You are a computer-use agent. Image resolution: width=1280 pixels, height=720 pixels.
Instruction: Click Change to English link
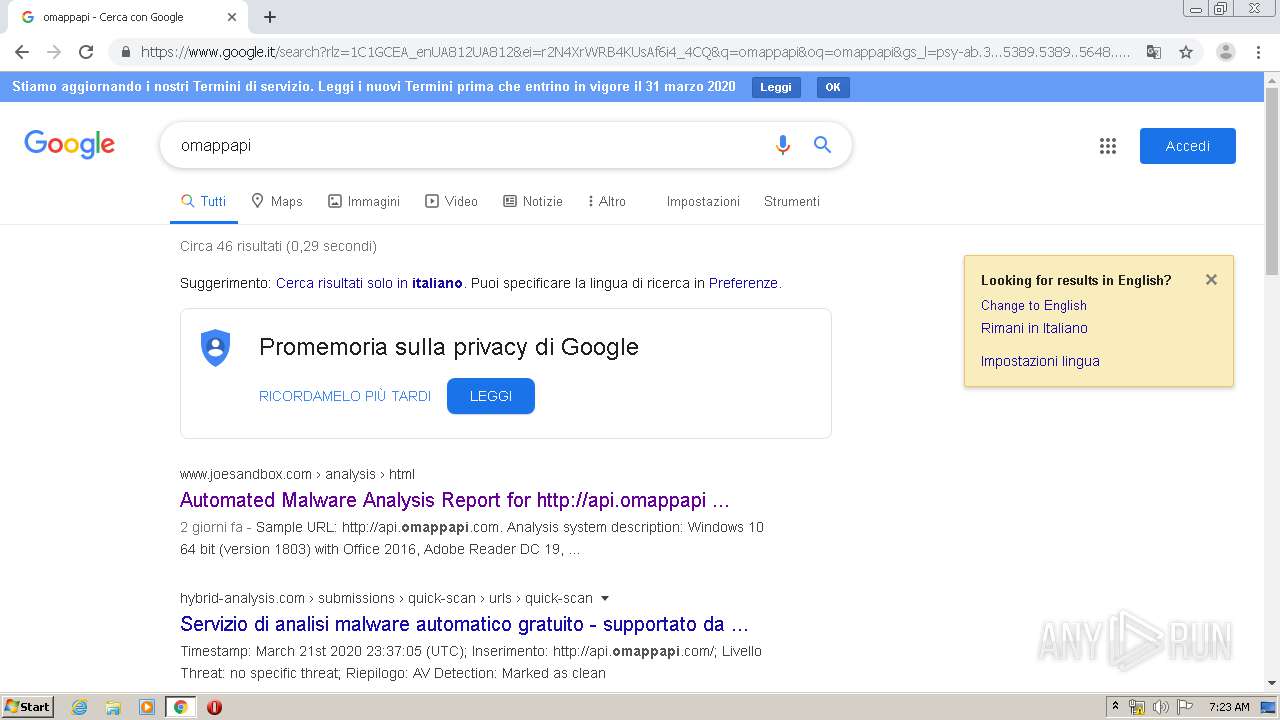pyautogui.click(x=1033, y=306)
